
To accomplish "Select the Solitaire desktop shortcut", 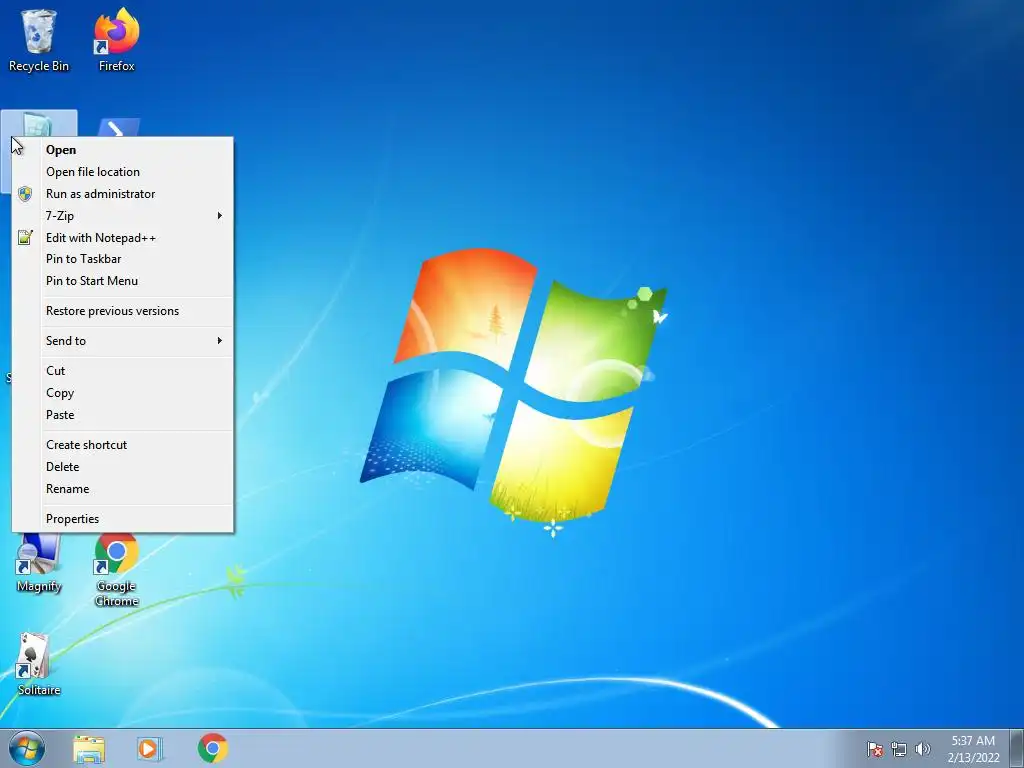I will coord(39,664).
